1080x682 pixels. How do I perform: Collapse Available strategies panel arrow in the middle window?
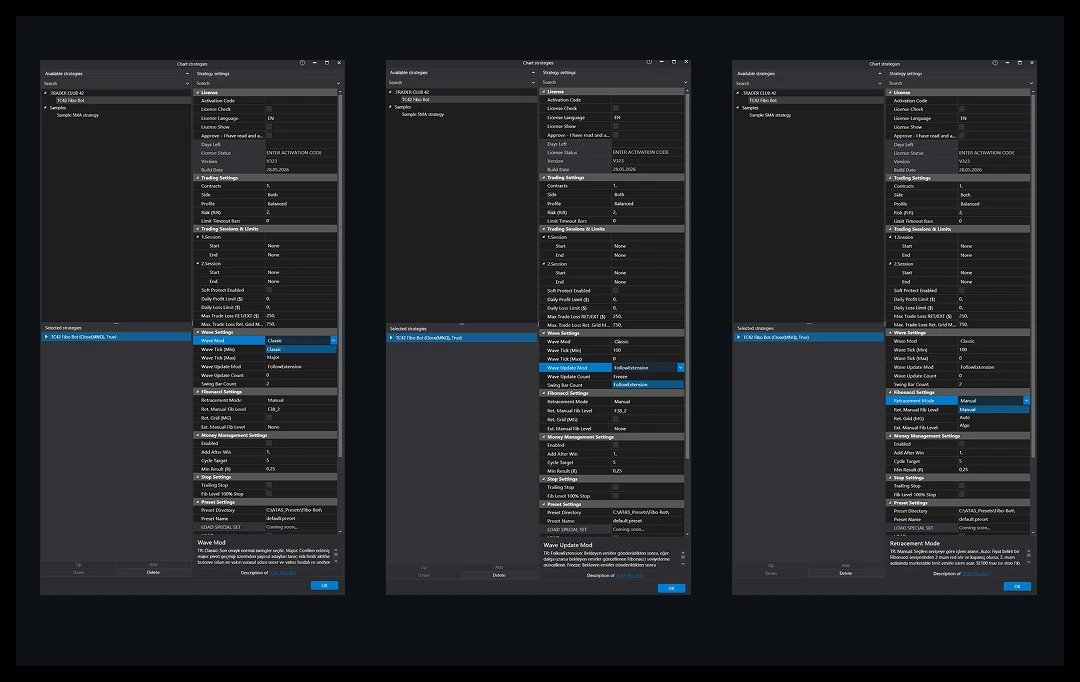tap(532, 72)
